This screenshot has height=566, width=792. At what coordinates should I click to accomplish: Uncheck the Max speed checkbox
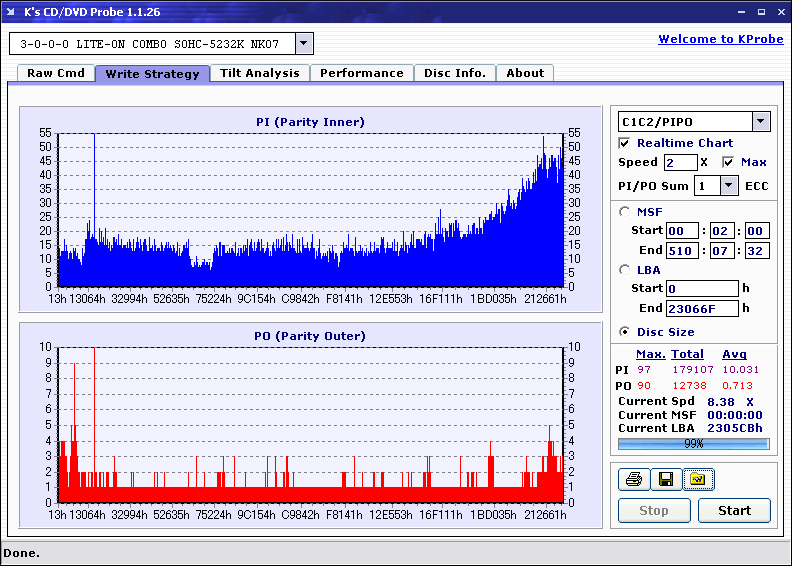[x=728, y=162]
